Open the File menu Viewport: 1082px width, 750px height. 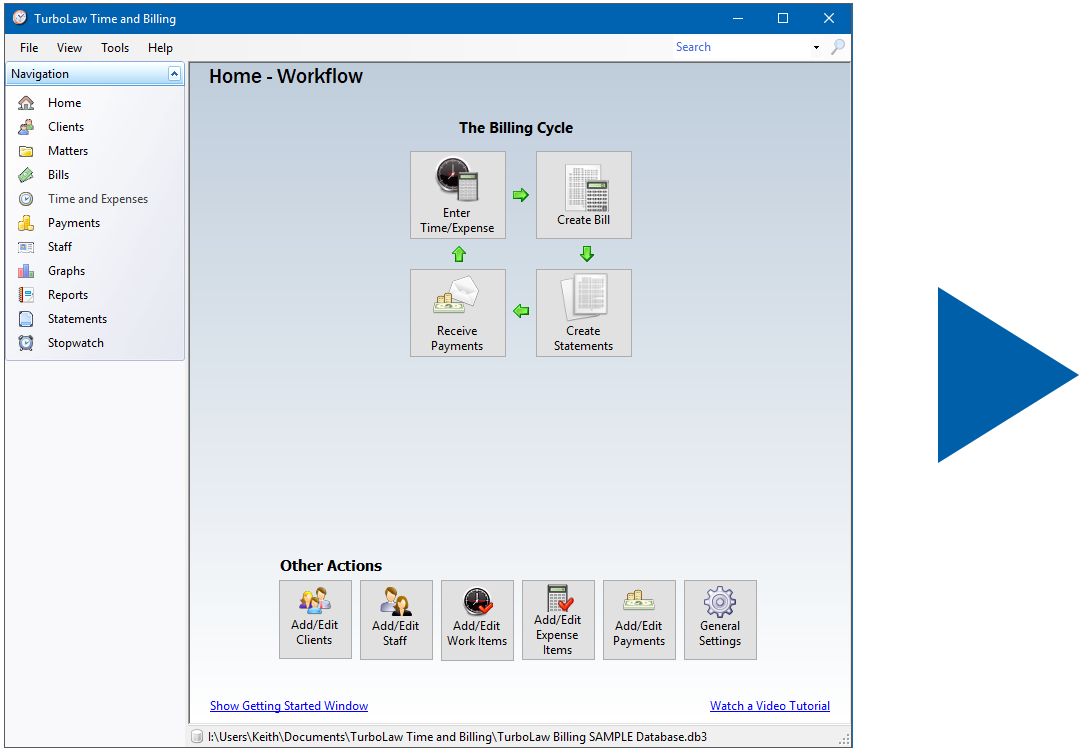pos(29,48)
